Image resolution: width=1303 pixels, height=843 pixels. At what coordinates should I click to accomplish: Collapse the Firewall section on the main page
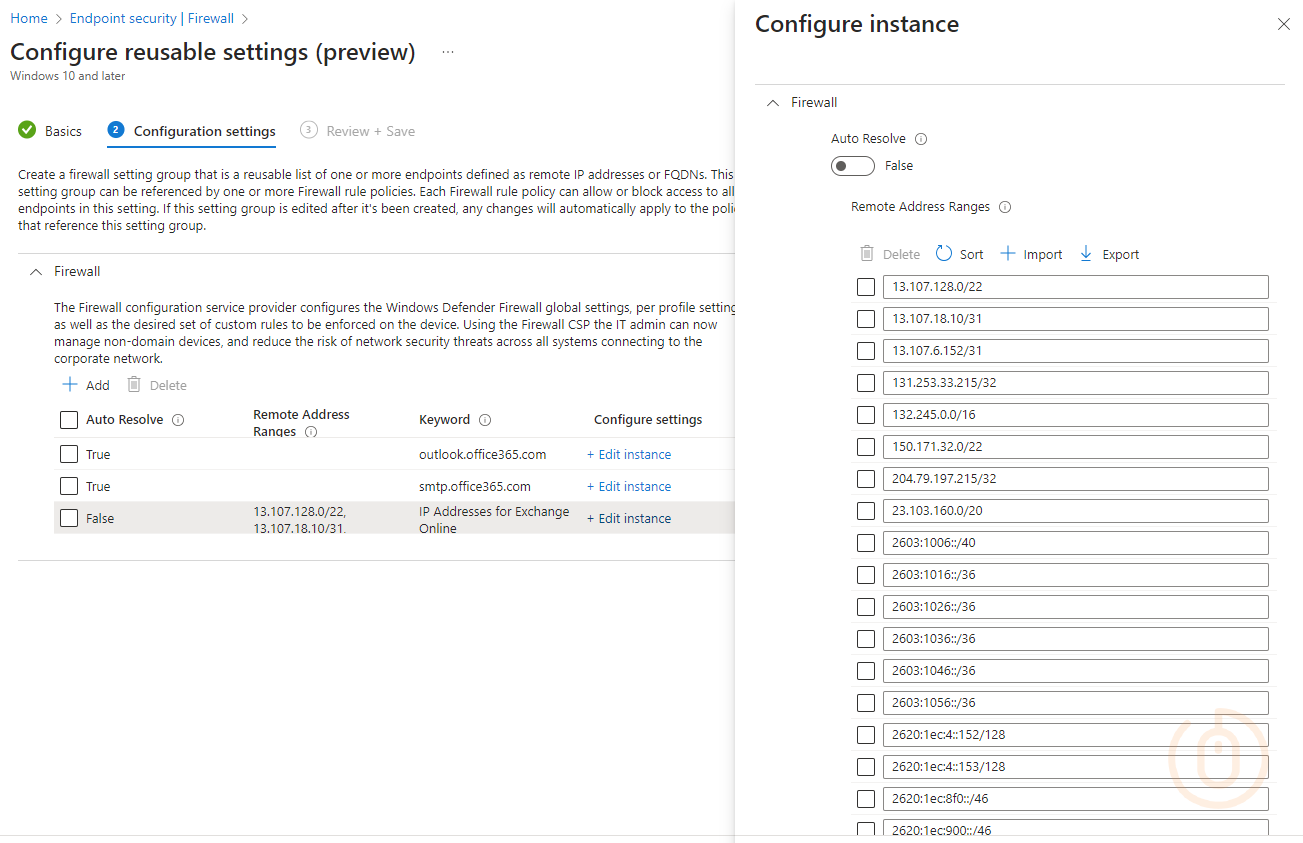[x=36, y=271]
